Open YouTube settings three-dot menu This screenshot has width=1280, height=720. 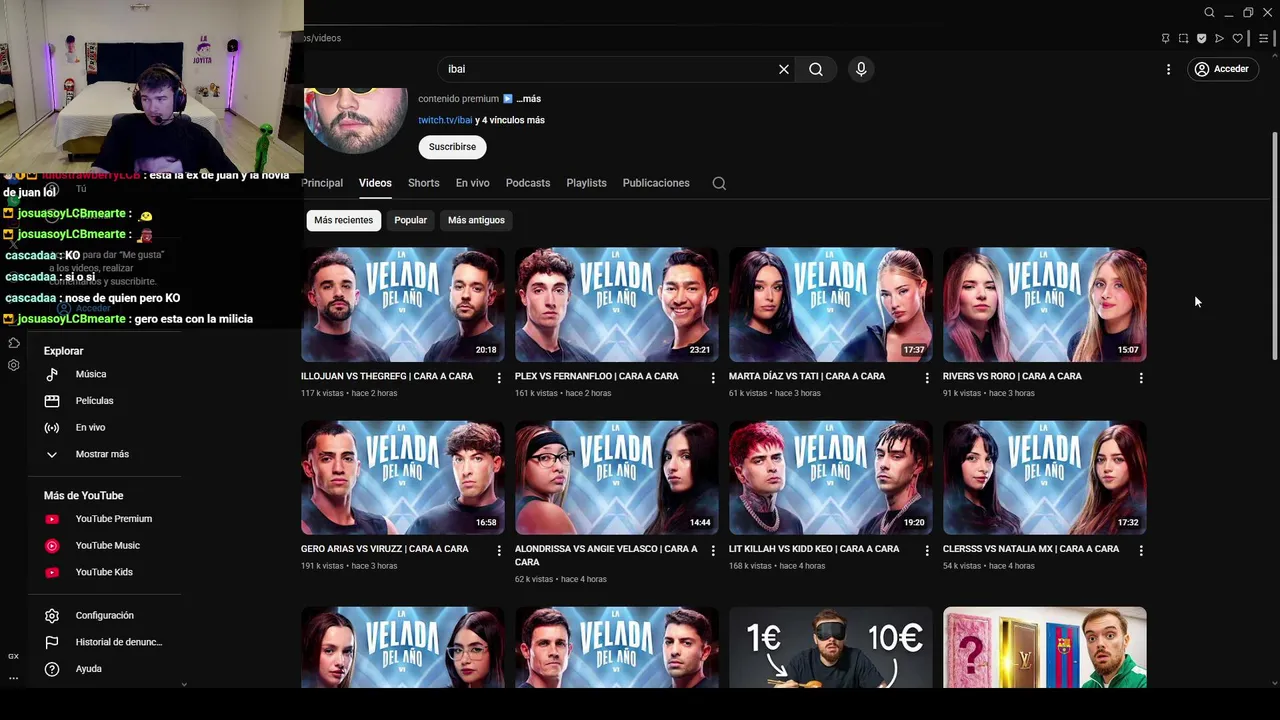tap(1168, 69)
